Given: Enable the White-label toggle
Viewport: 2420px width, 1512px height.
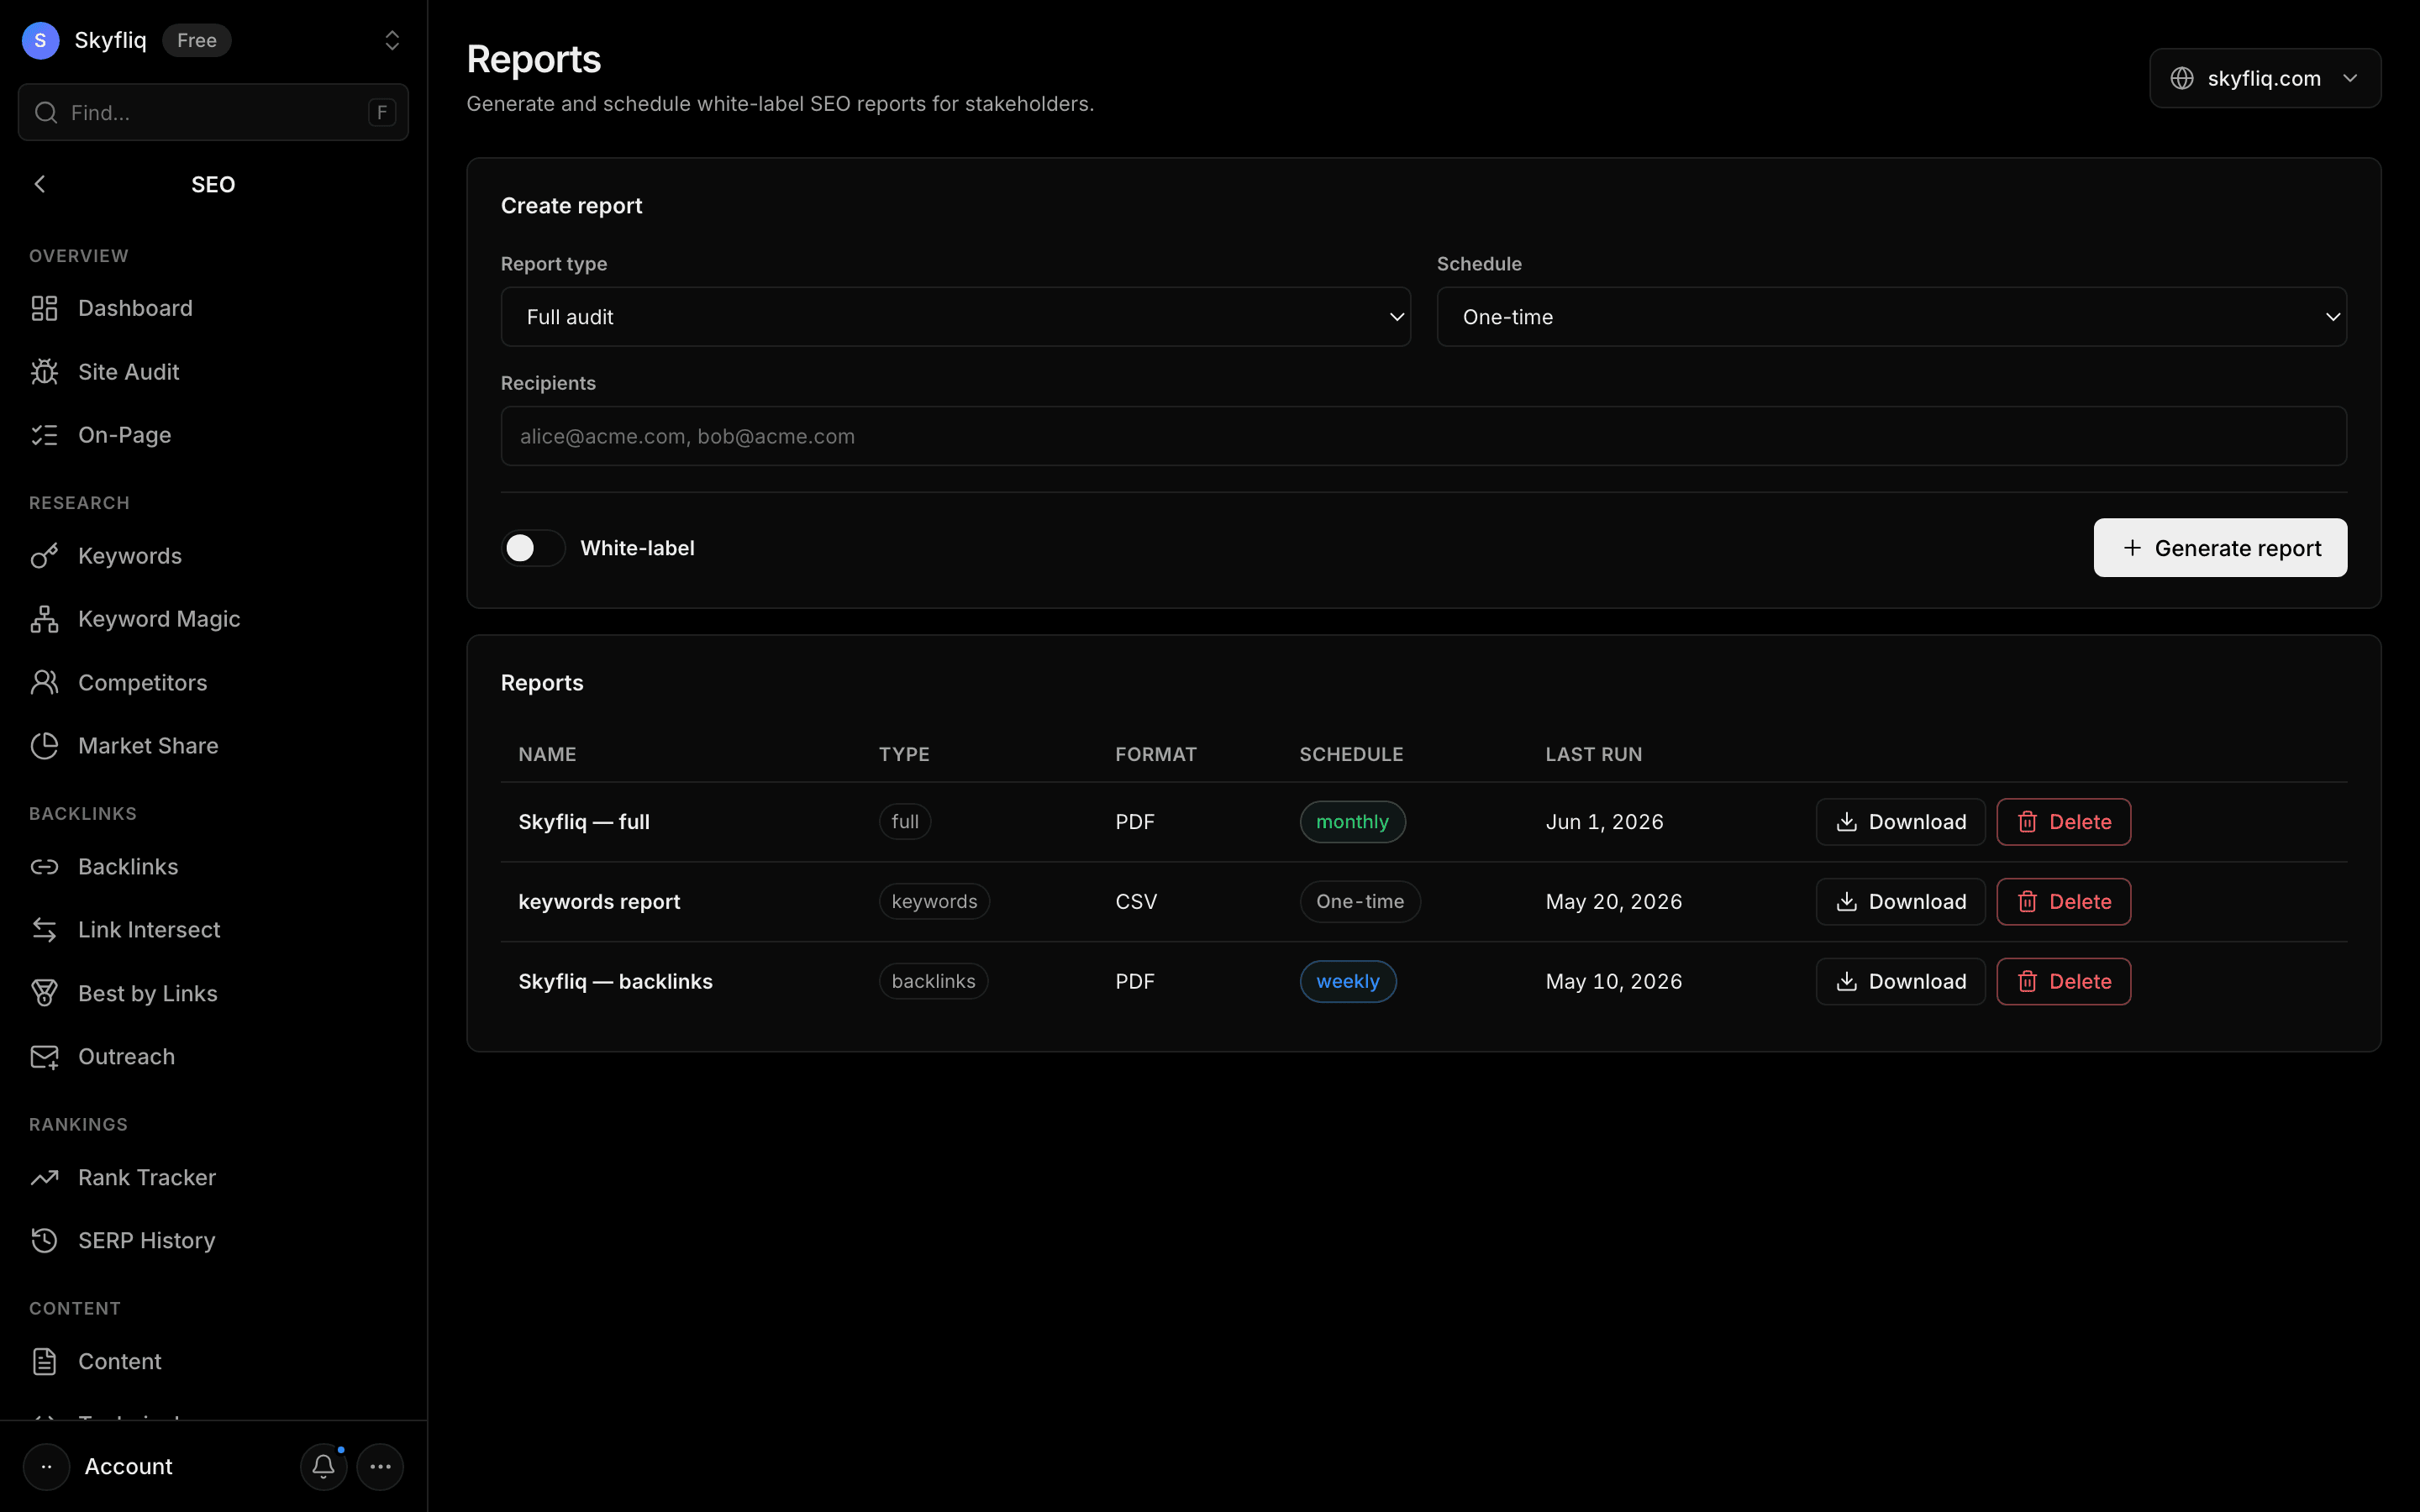Looking at the screenshot, I should [x=533, y=548].
